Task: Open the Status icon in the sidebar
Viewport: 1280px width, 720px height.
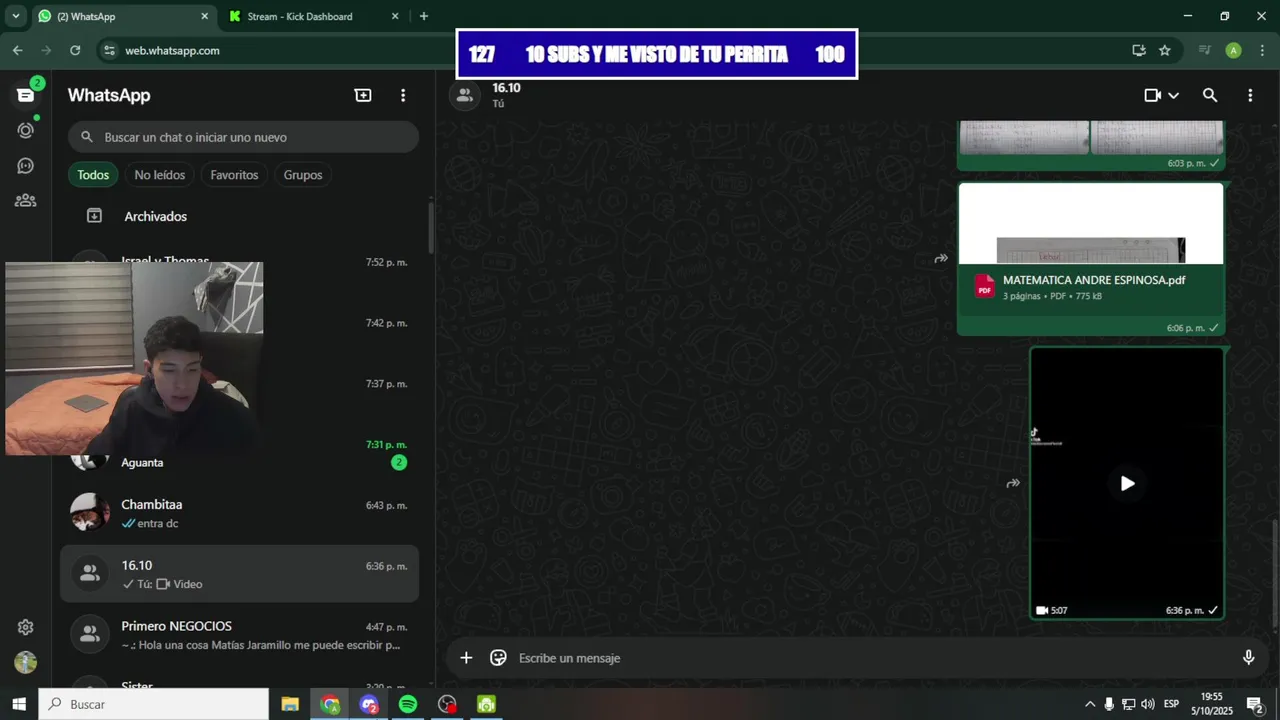Action: pyautogui.click(x=25, y=130)
